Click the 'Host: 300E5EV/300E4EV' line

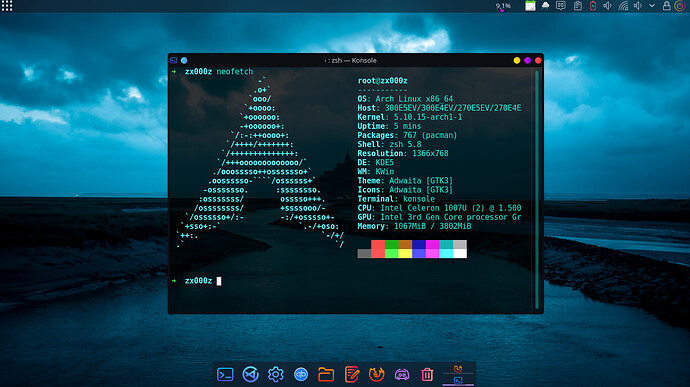coord(439,108)
